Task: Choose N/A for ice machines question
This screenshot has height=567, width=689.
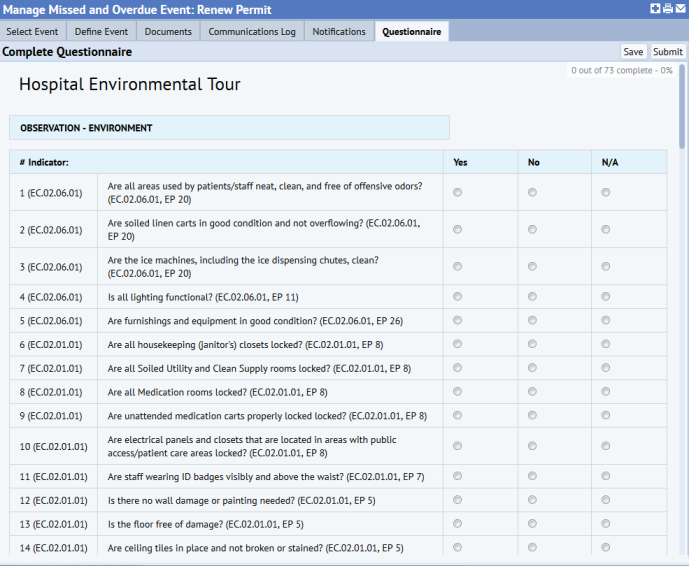Action: 606,266
